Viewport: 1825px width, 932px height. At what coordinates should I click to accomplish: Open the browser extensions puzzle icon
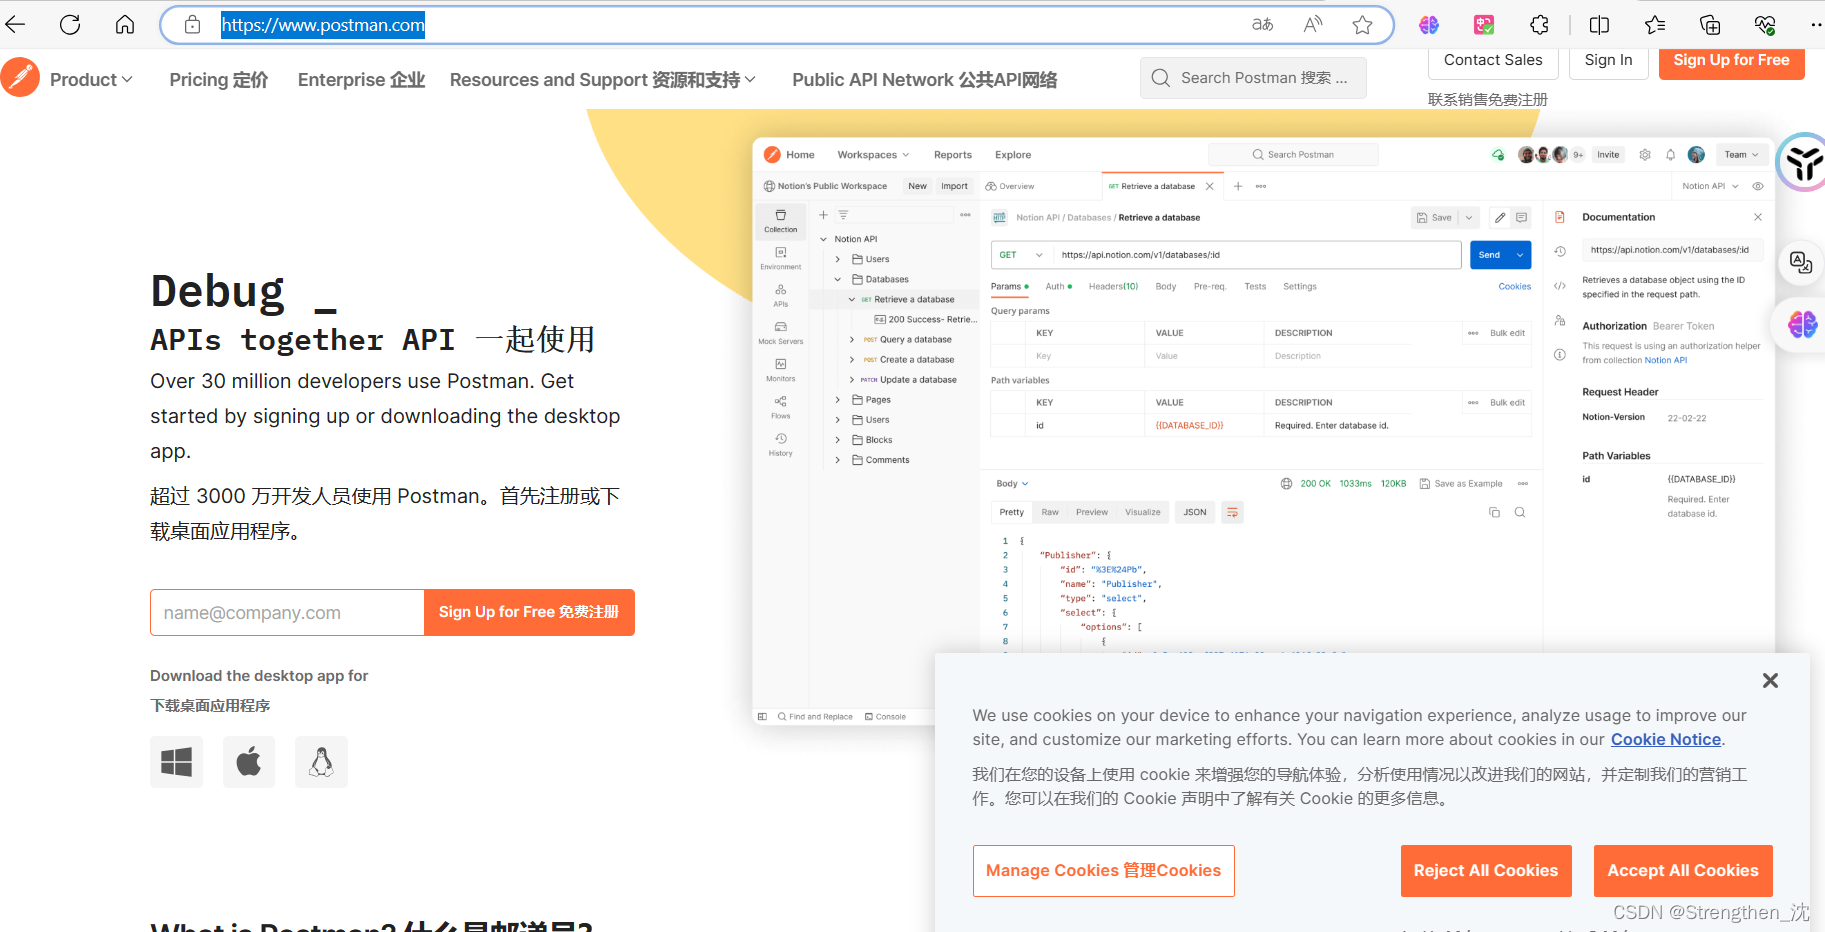coord(1540,24)
